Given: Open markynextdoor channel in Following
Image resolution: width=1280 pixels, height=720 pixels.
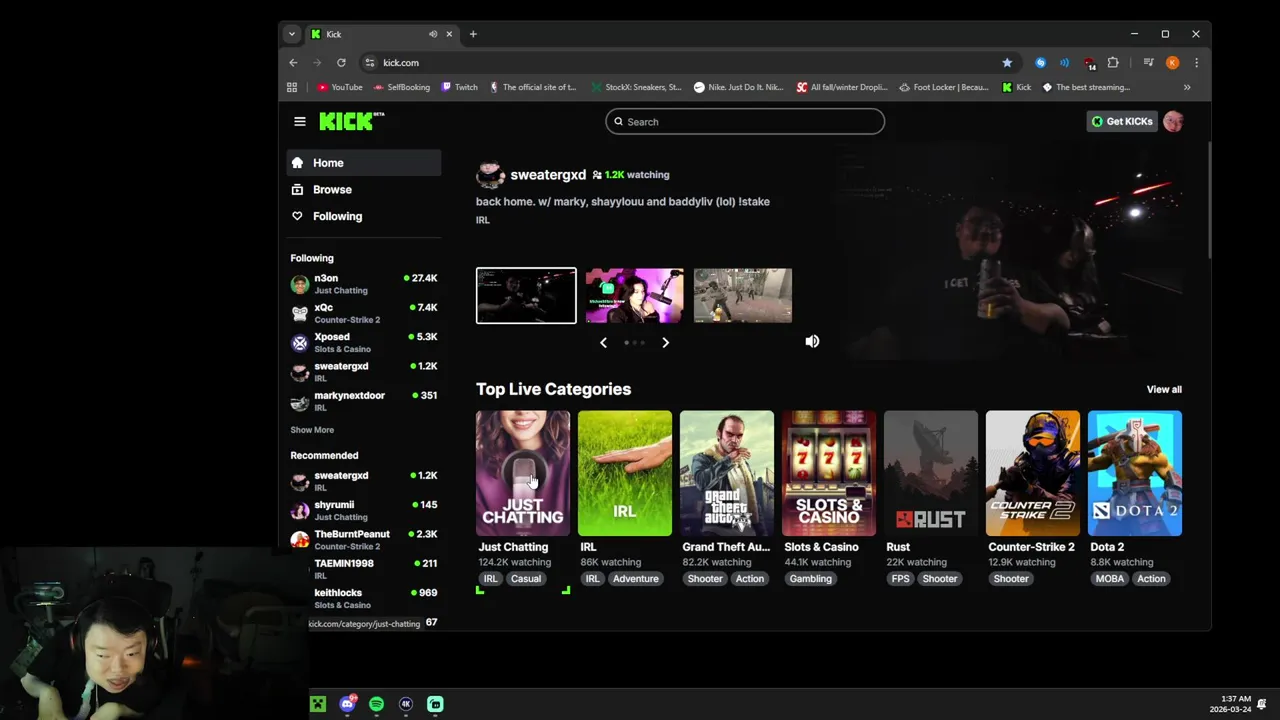Looking at the screenshot, I should pos(364,401).
